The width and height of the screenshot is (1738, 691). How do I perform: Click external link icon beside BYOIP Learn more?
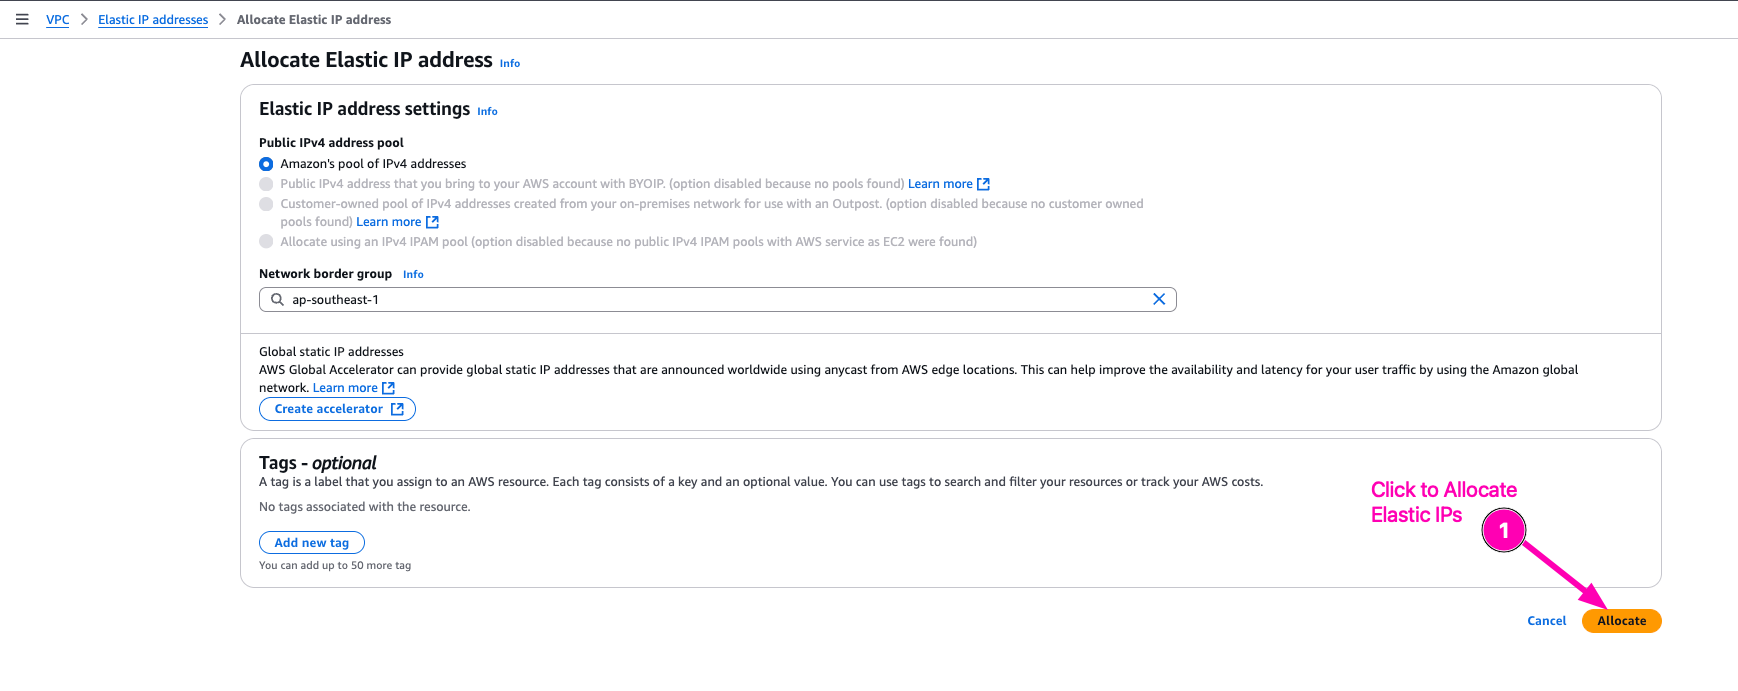(983, 184)
